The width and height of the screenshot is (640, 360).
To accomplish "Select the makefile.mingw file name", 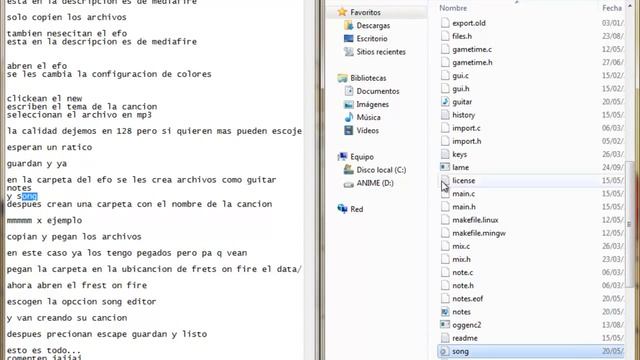I will tap(479, 233).
